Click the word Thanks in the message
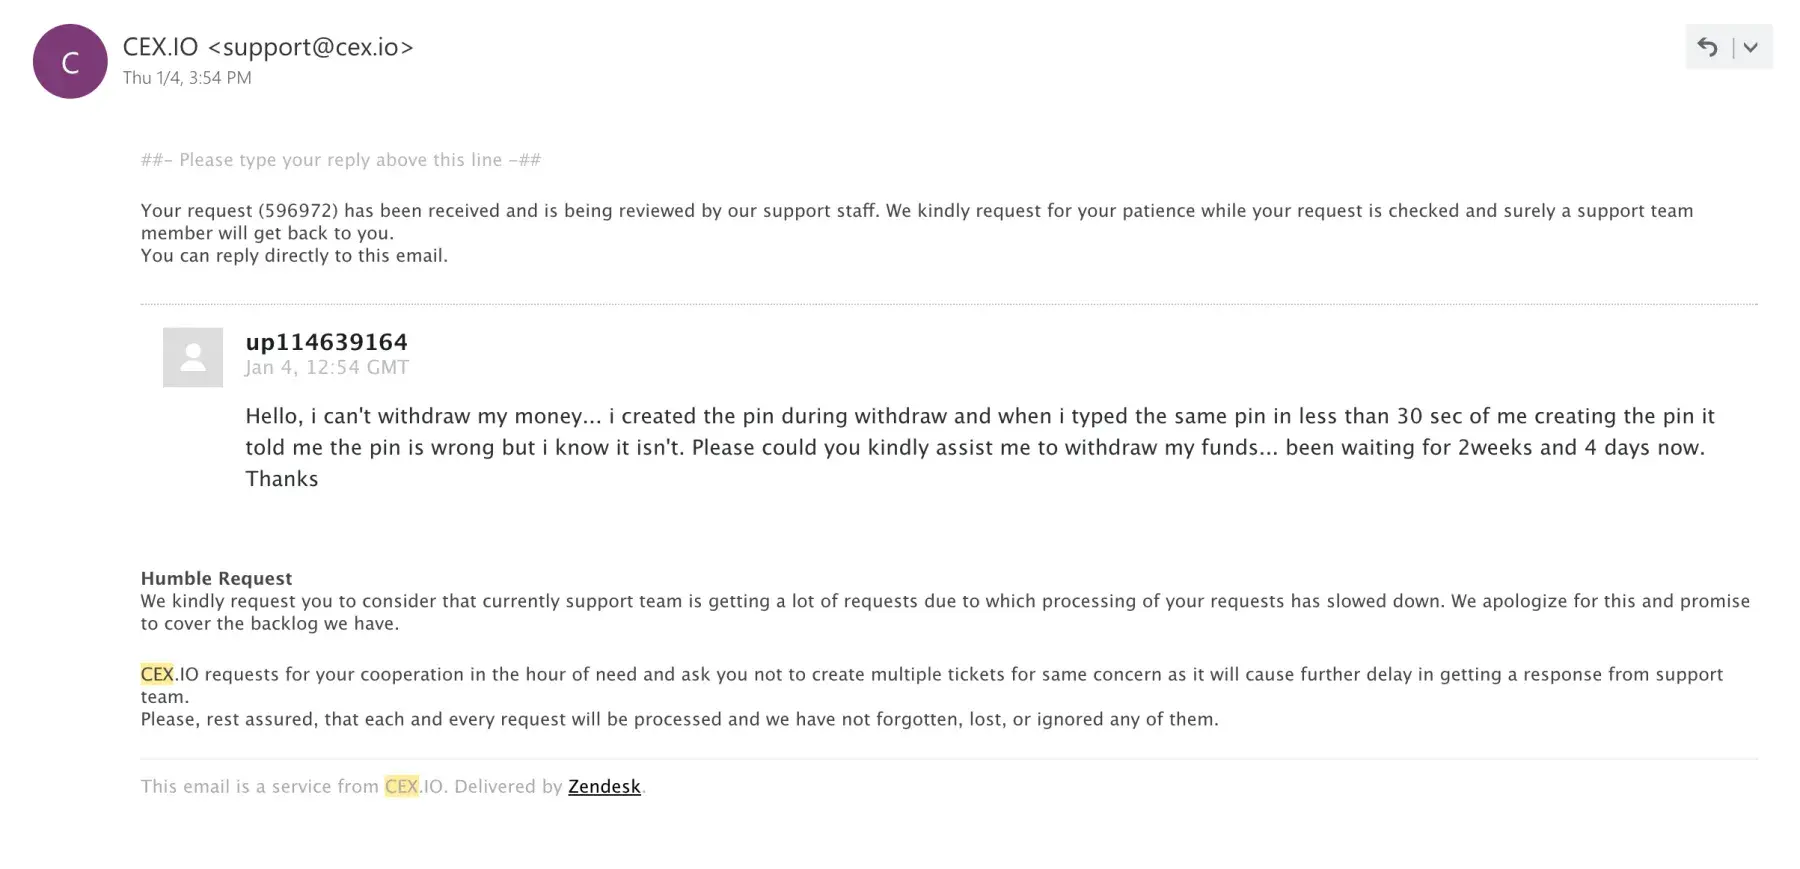Viewport: 1800px width, 869px height. pos(282,479)
